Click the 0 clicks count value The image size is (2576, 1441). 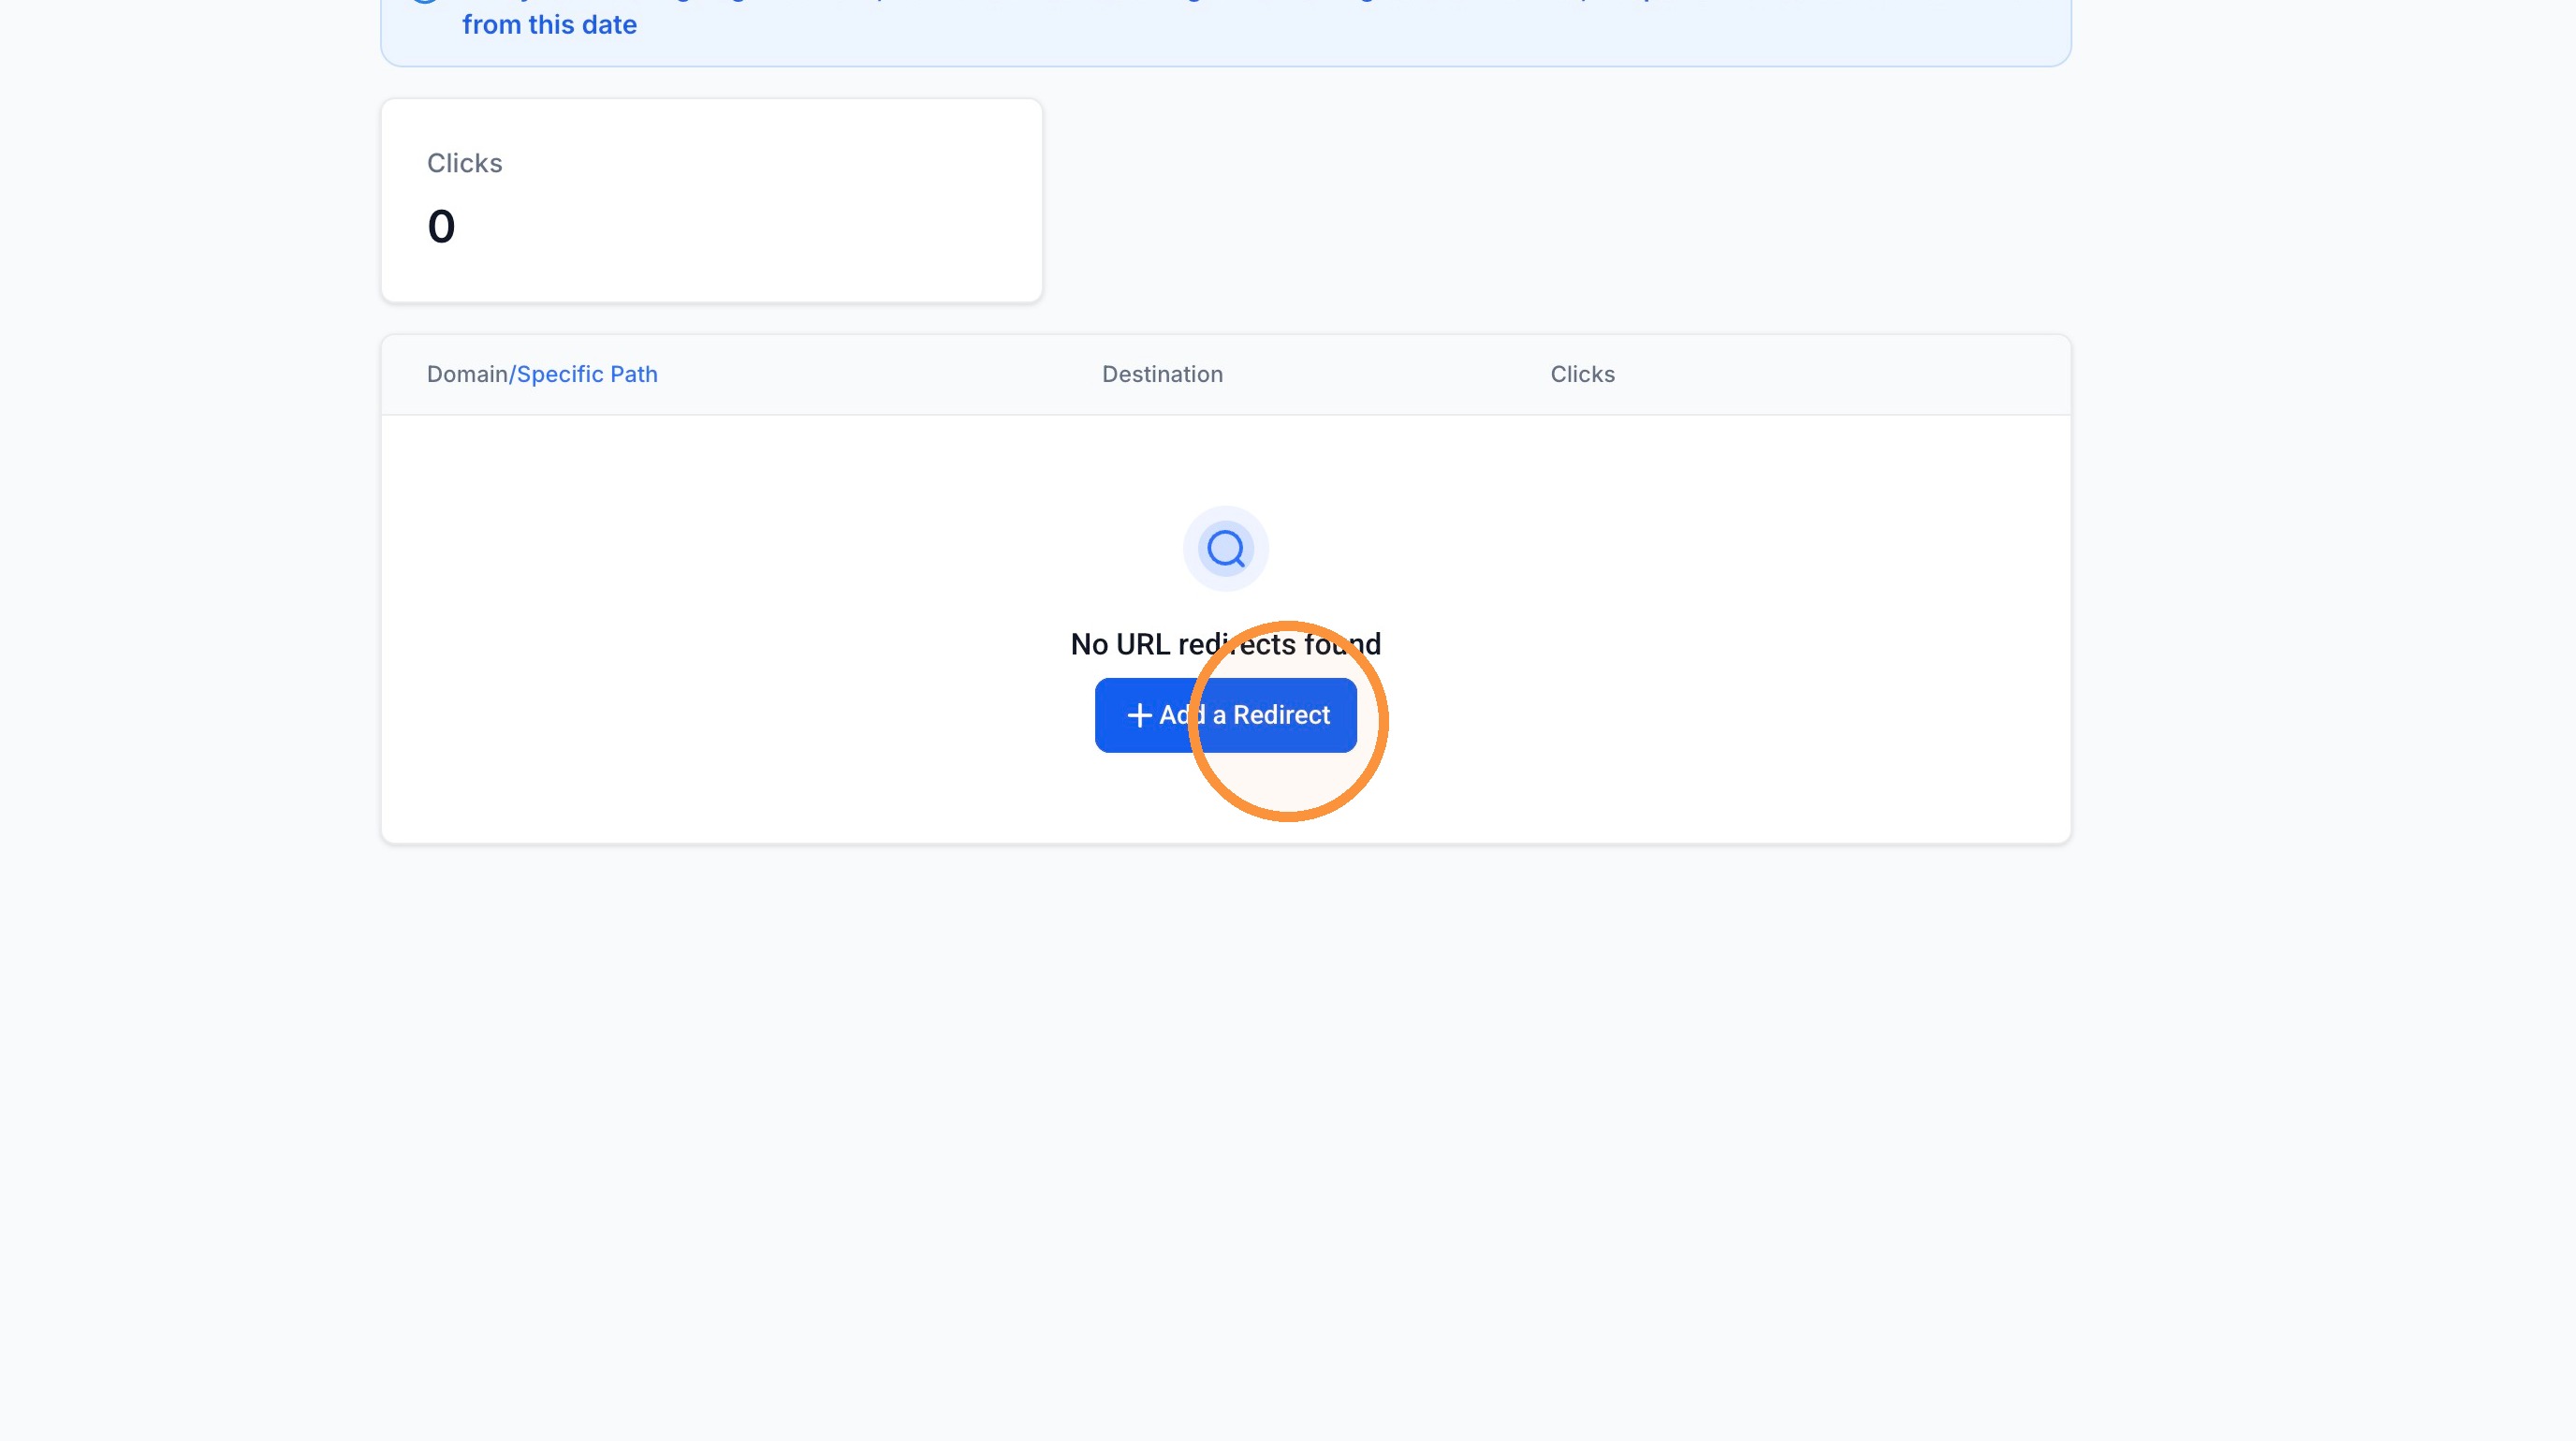441,226
